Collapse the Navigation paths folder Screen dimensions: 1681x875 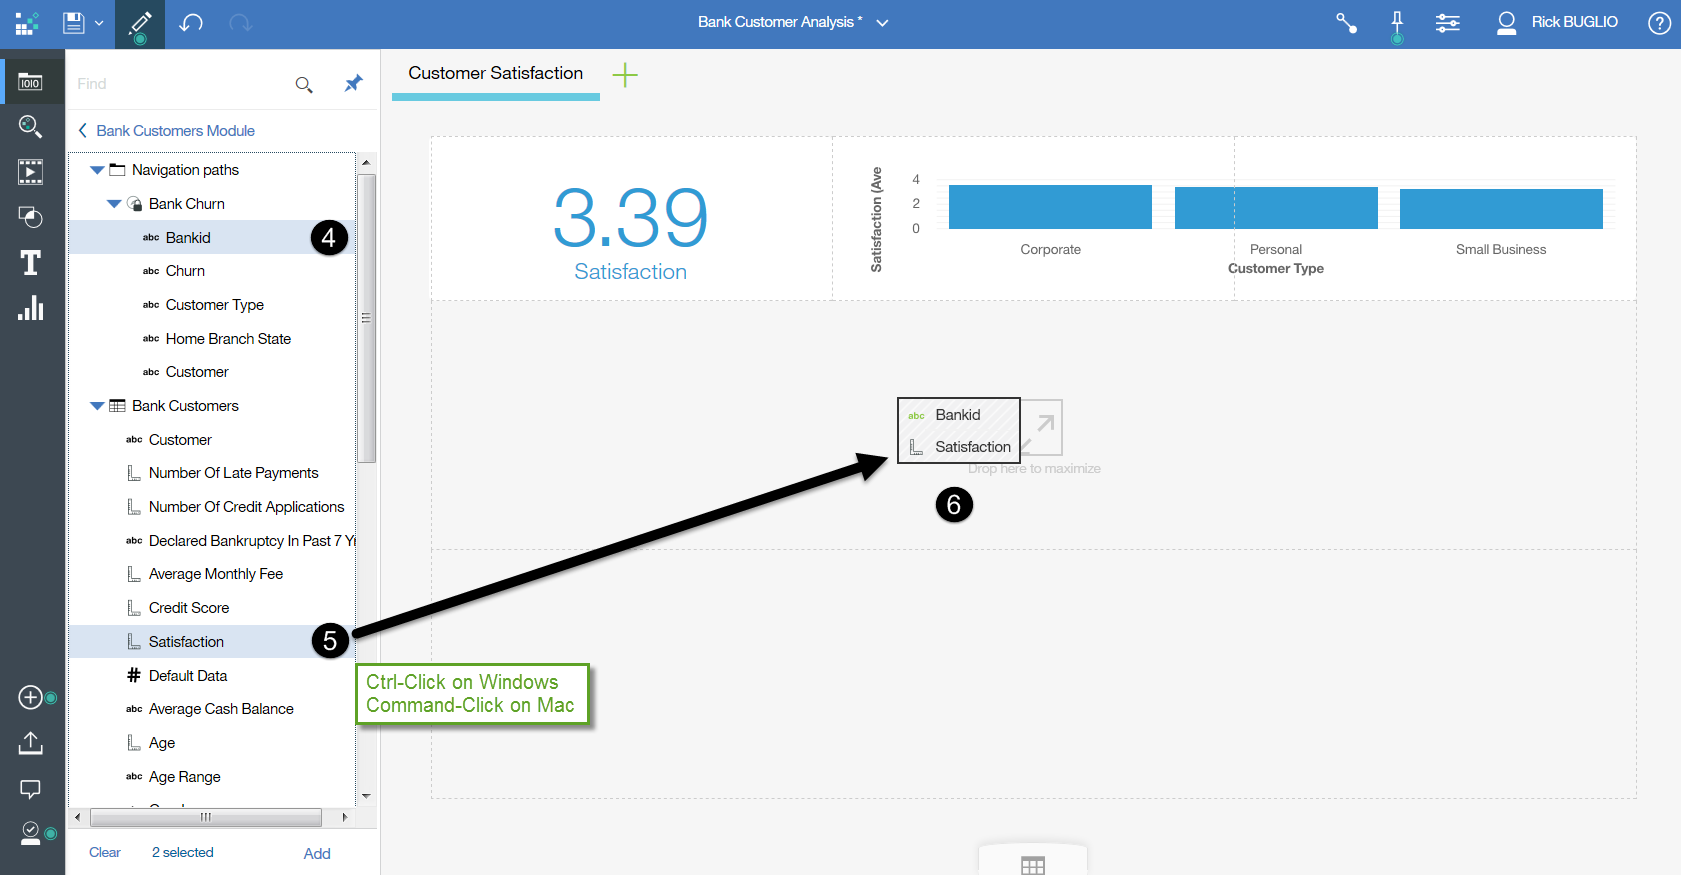coord(97,170)
